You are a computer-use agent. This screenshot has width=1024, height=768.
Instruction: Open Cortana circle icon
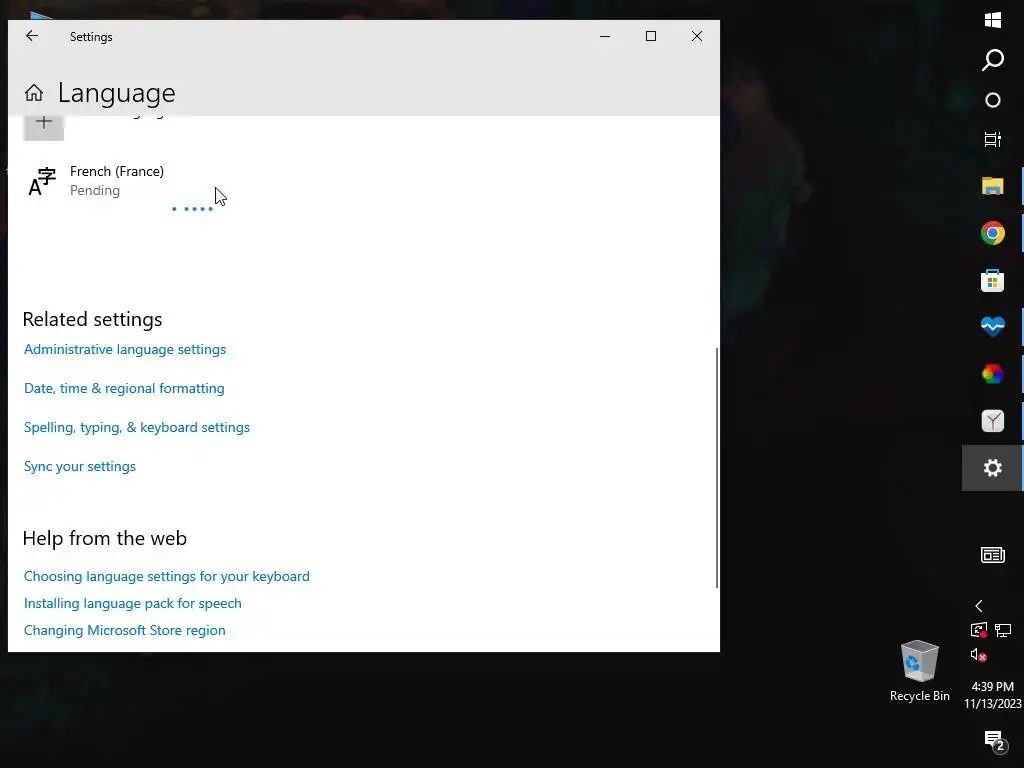point(993,100)
